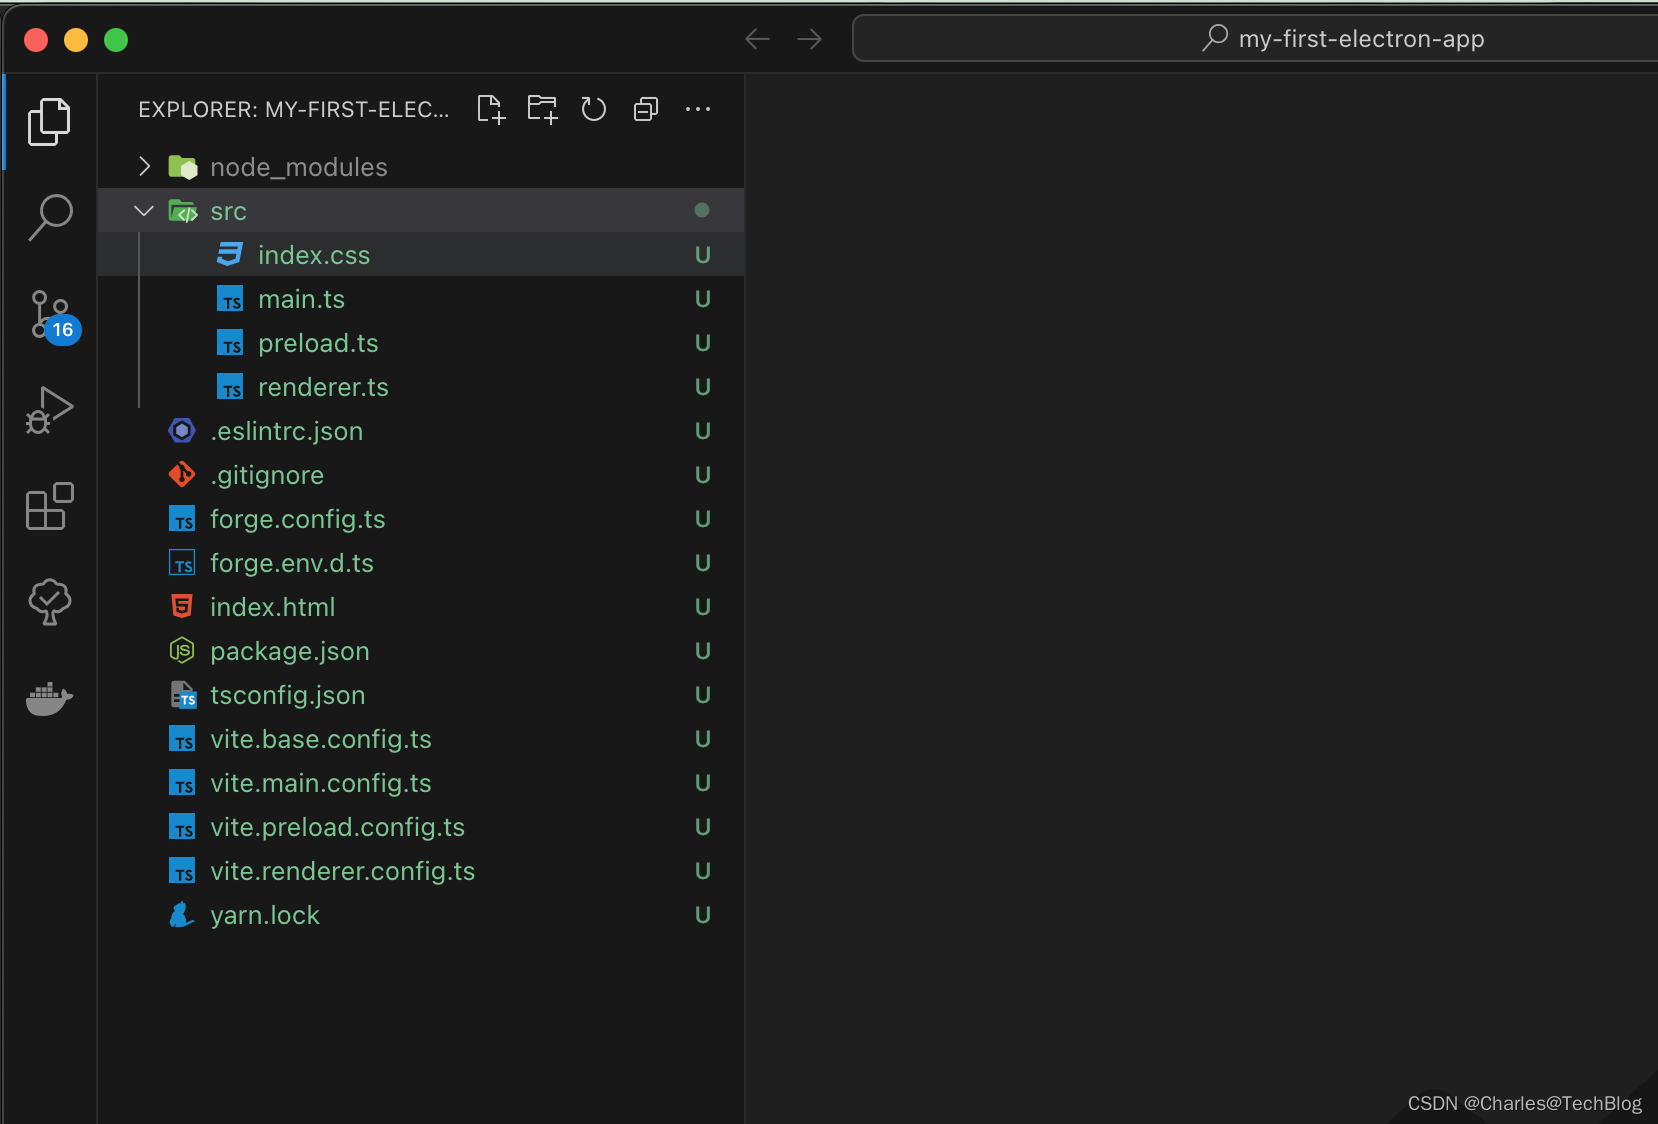Click the untracked U badge on index.css

pos(703,255)
